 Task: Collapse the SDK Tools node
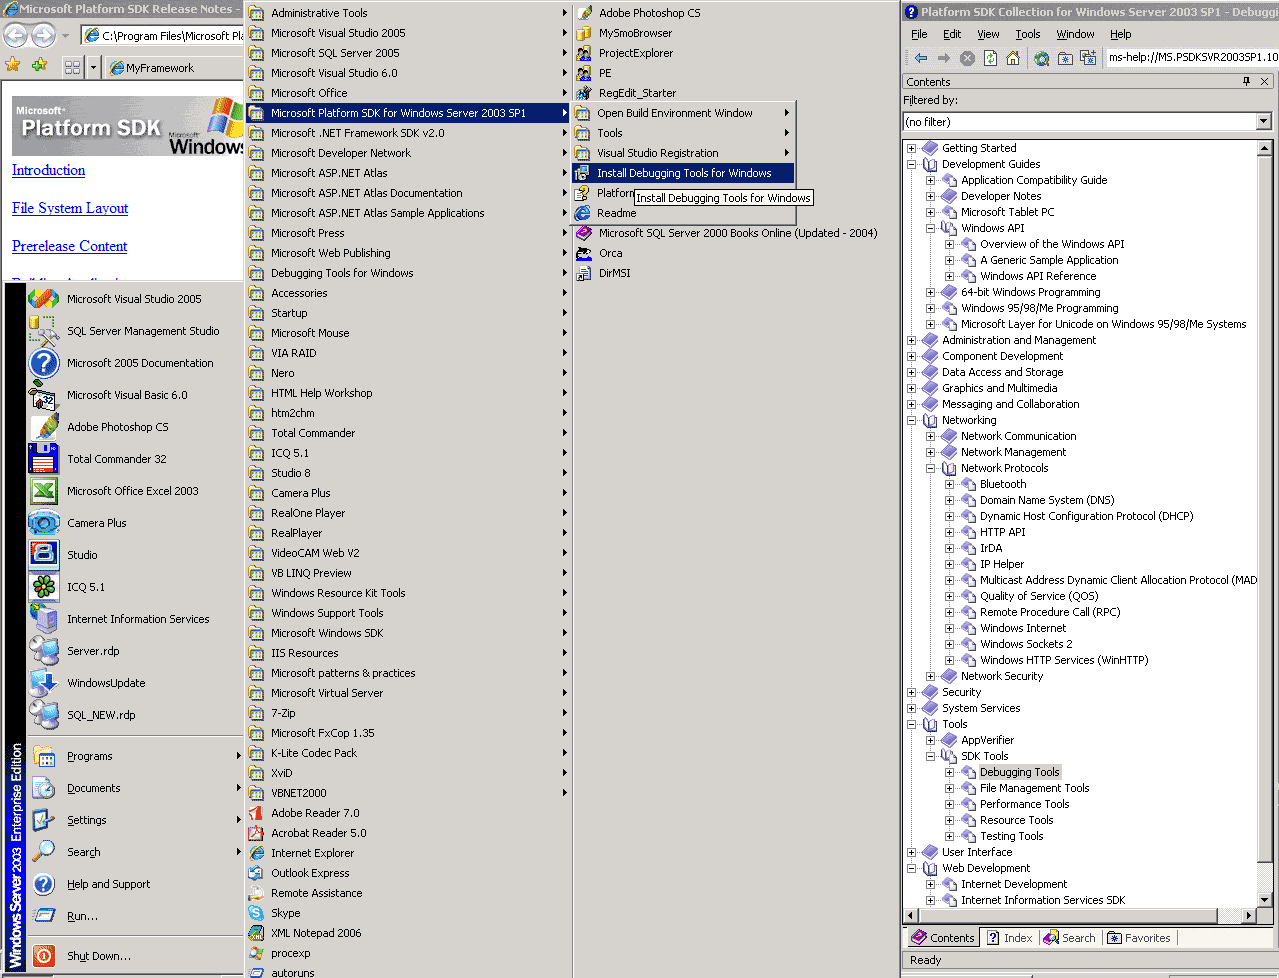pyautogui.click(x=931, y=756)
